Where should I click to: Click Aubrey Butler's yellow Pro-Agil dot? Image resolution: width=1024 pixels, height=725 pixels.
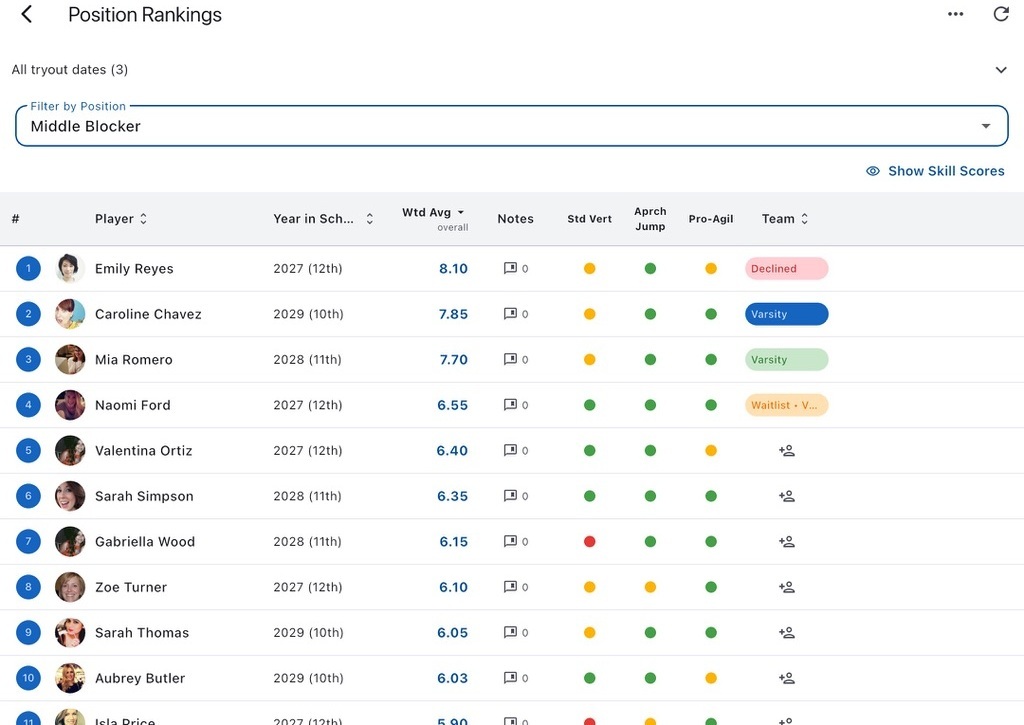711,678
